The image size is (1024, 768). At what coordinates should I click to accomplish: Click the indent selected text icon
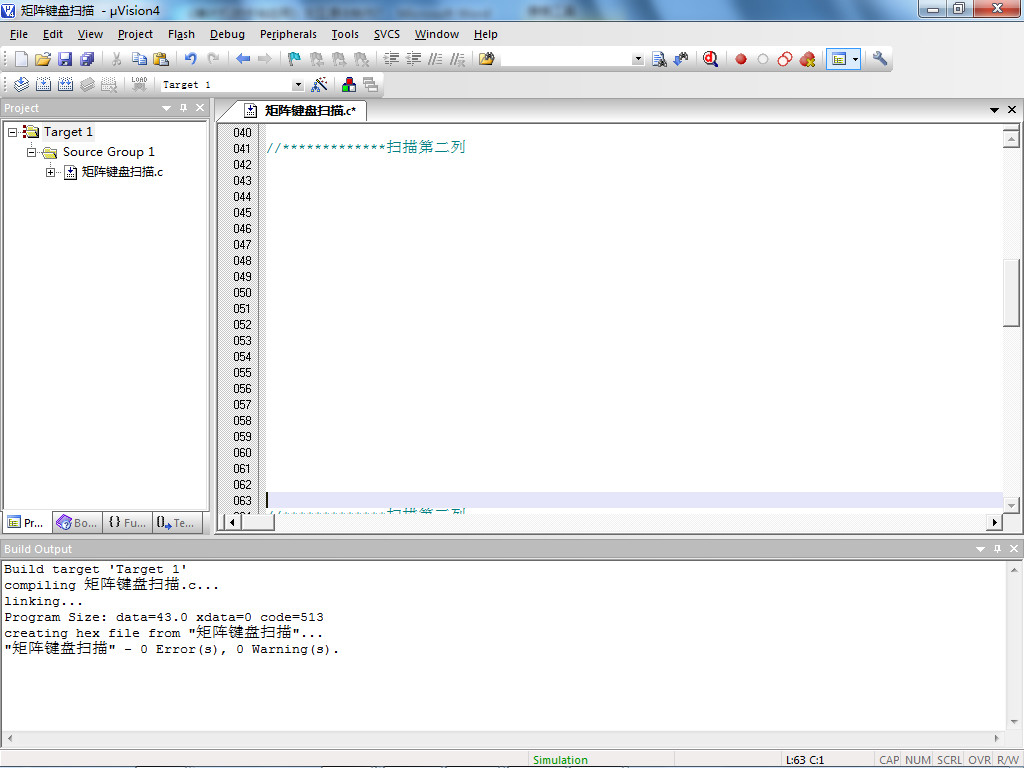(391, 59)
